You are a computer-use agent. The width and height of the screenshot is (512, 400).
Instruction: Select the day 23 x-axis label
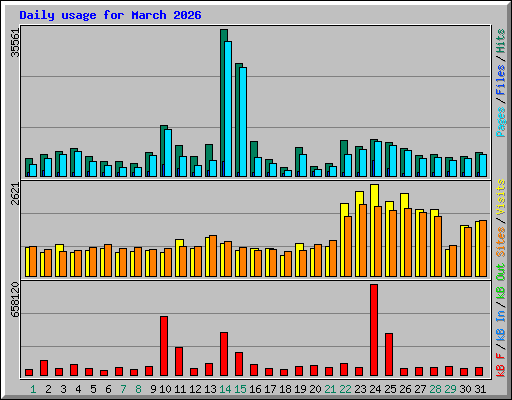[x=360, y=389]
